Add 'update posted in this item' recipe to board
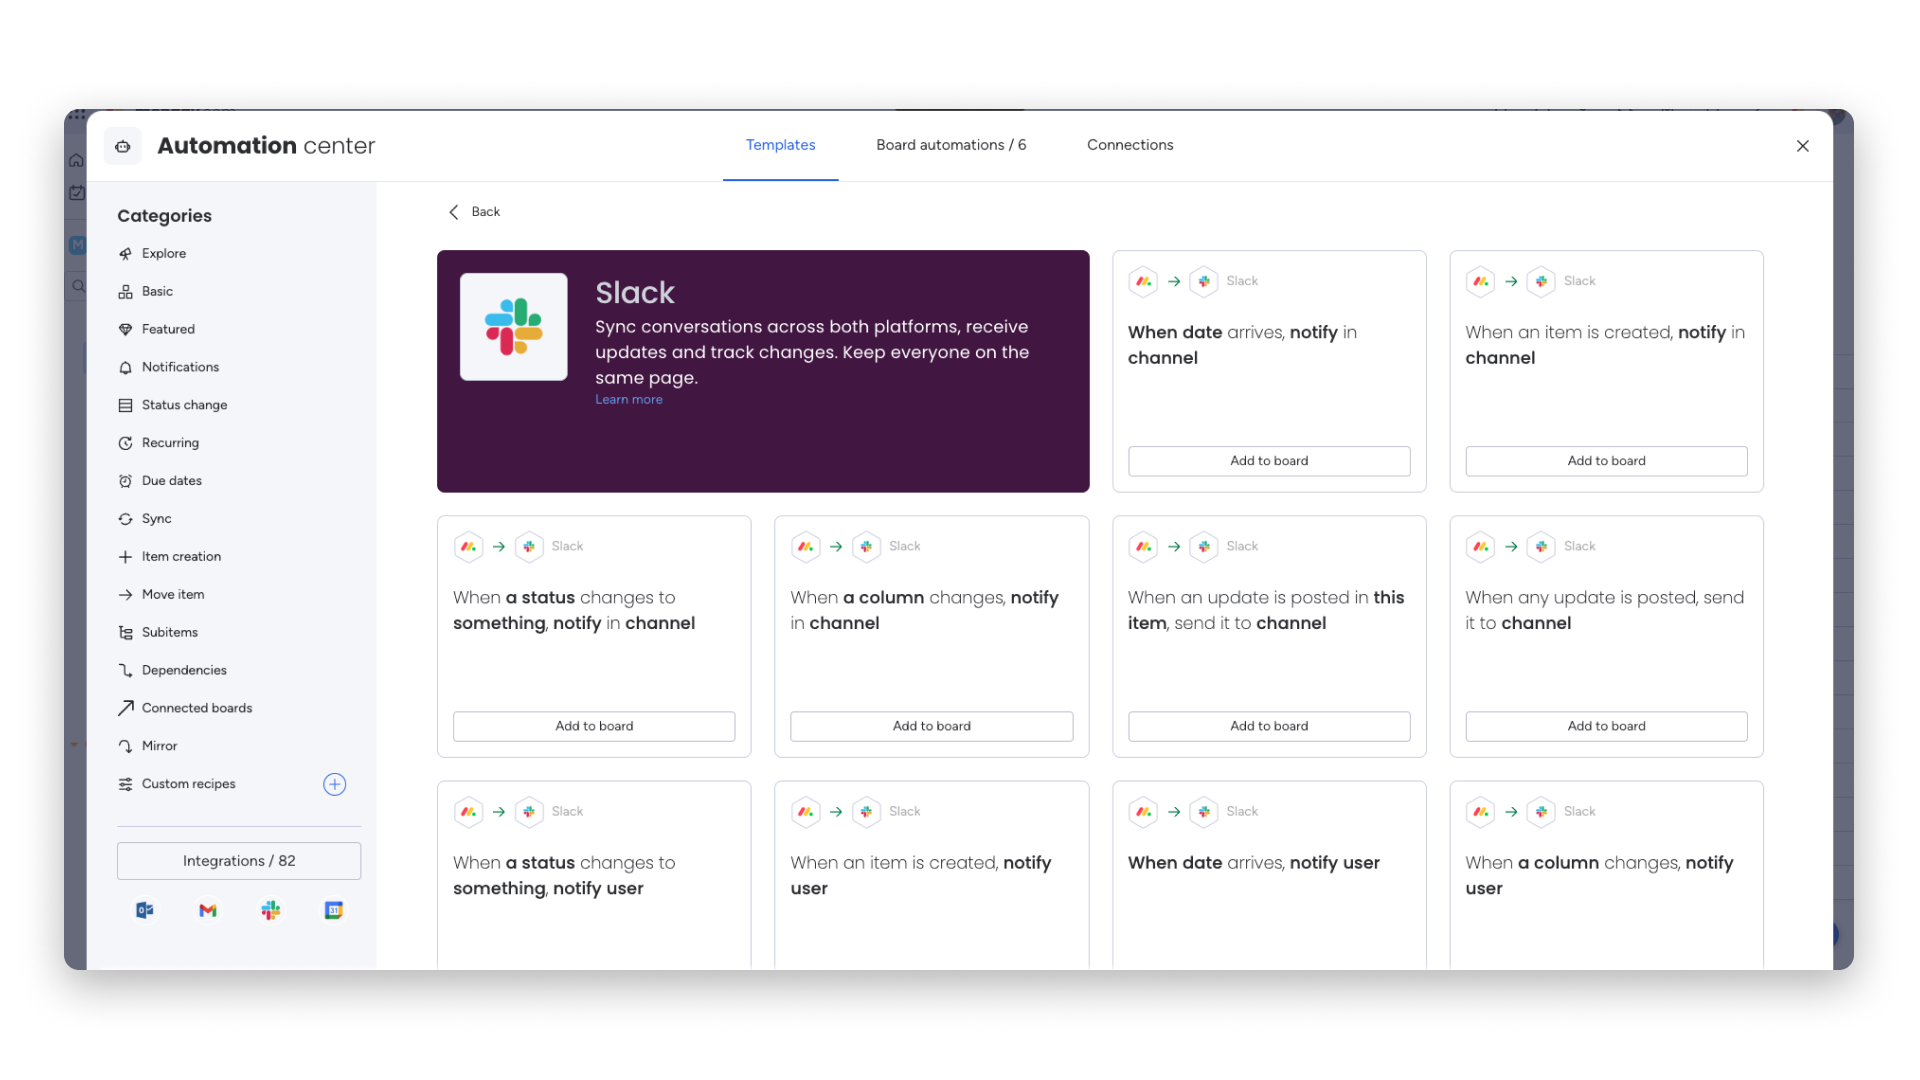1920x1080 pixels. coord(1269,726)
